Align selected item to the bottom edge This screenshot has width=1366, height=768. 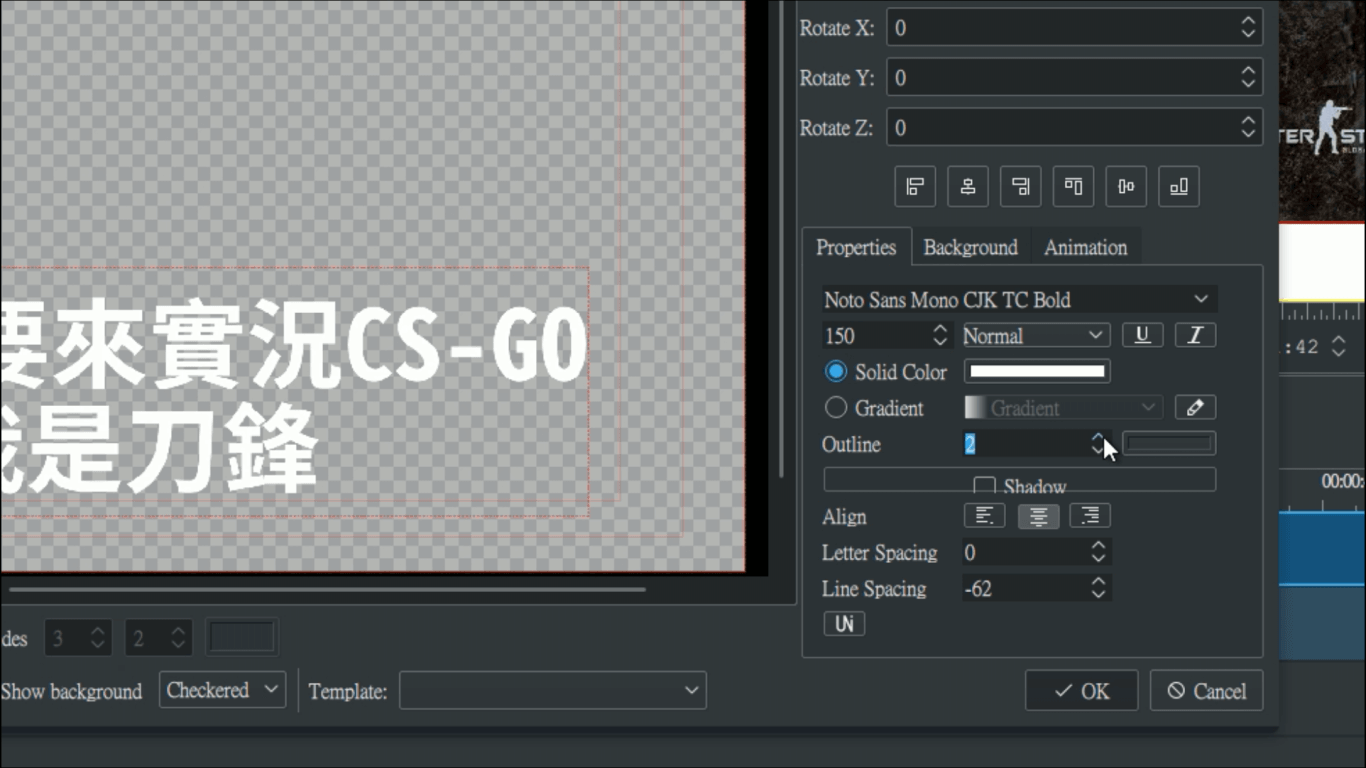click(x=1179, y=187)
